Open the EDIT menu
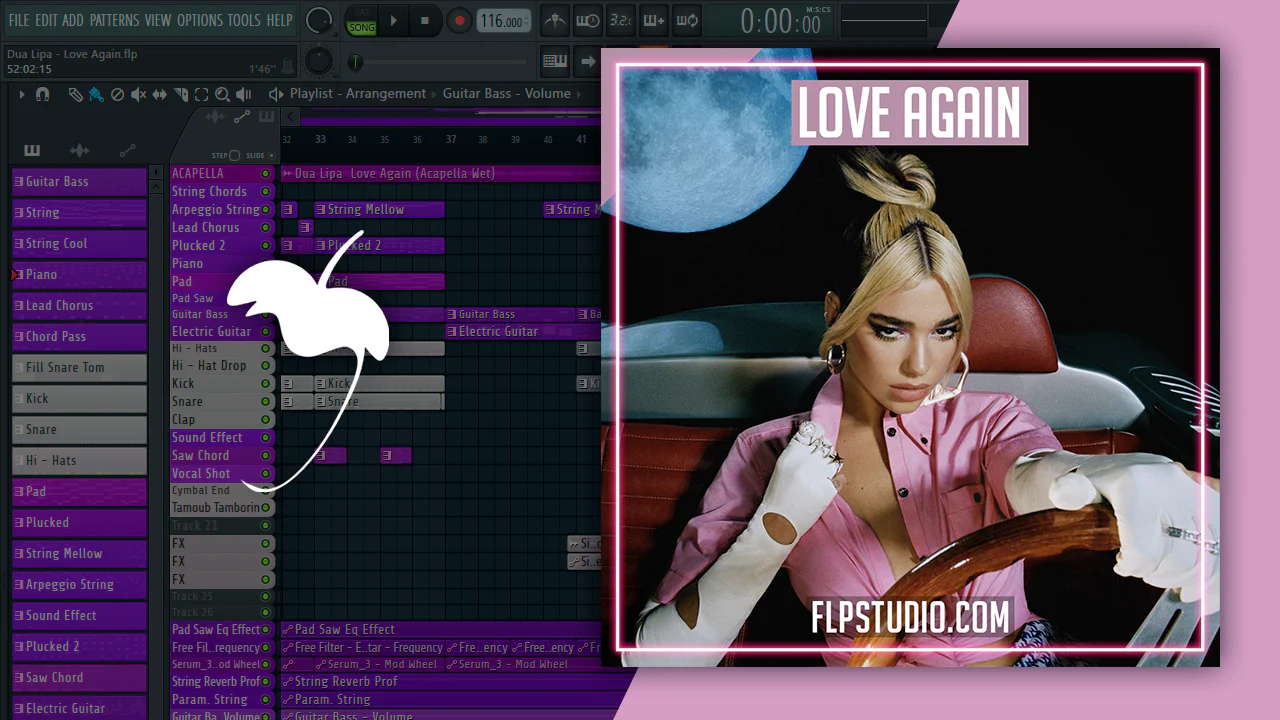The height and width of the screenshot is (720, 1280). (46, 20)
